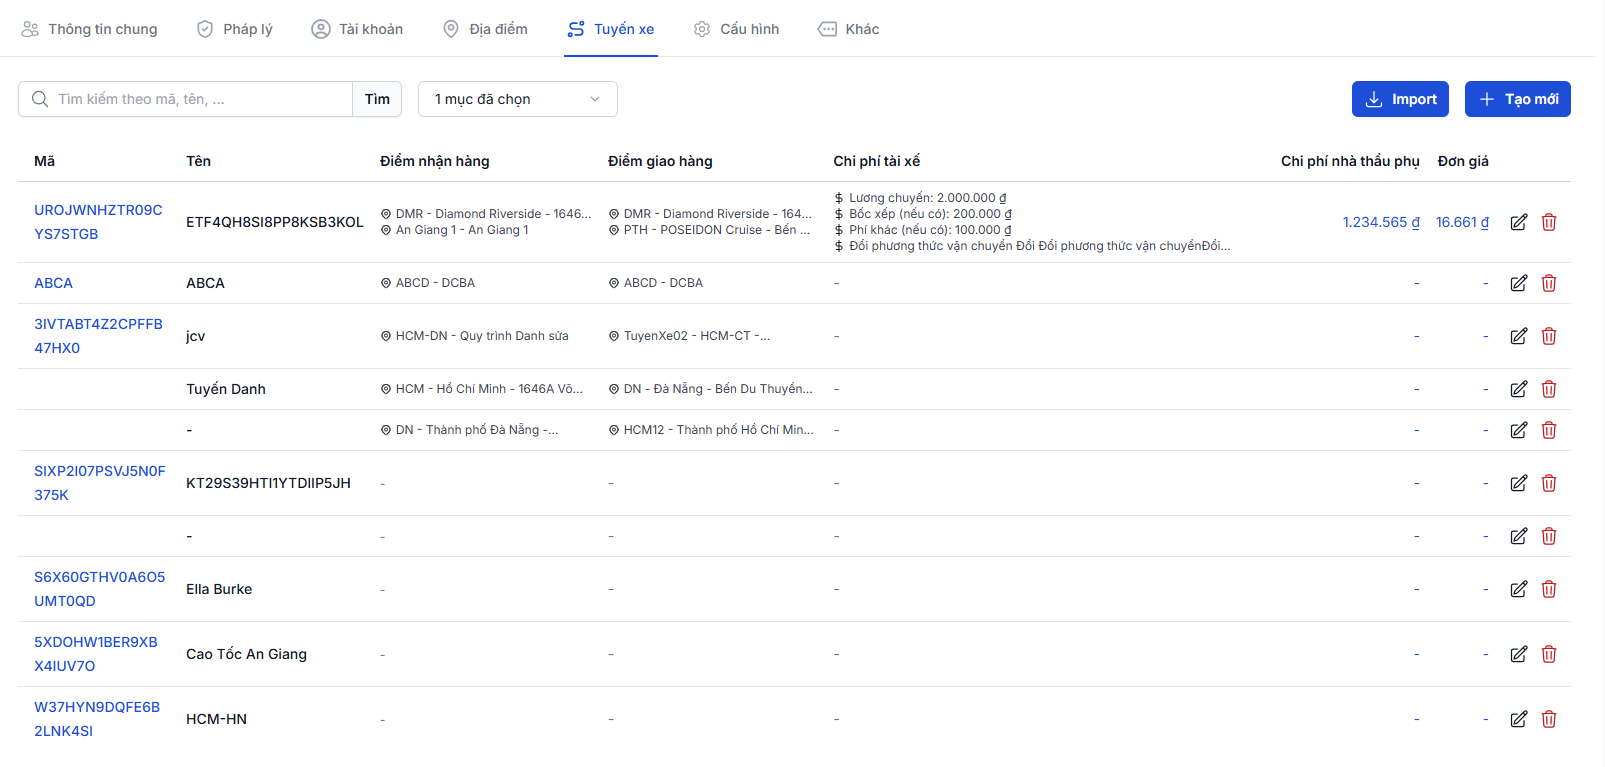This screenshot has width=1605, height=767.
Task: Click the Import button
Action: tap(1400, 99)
